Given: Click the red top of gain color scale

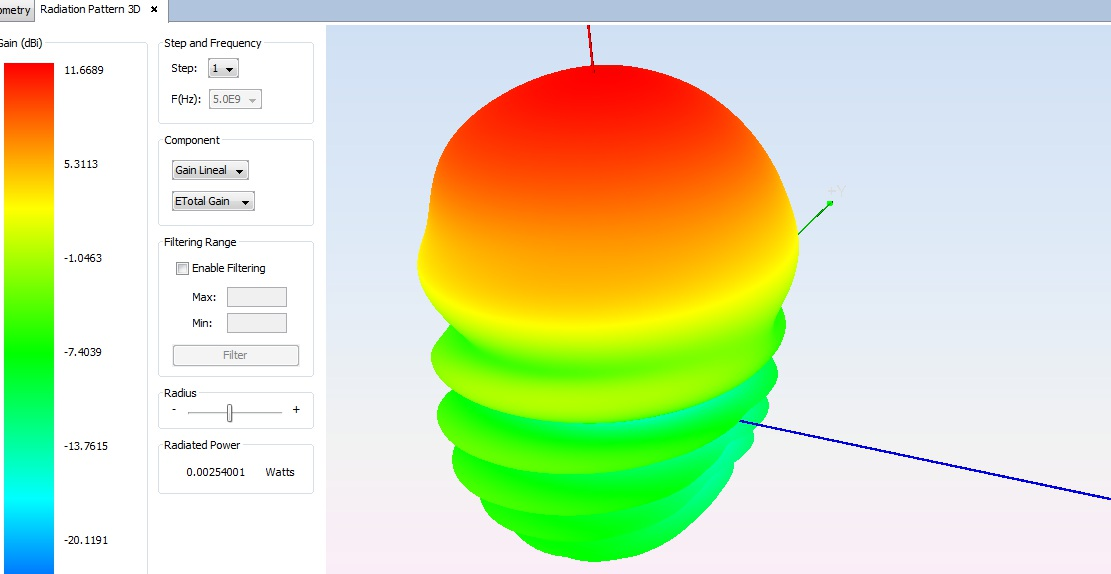Looking at the screenshot, I should click(28, 75).
